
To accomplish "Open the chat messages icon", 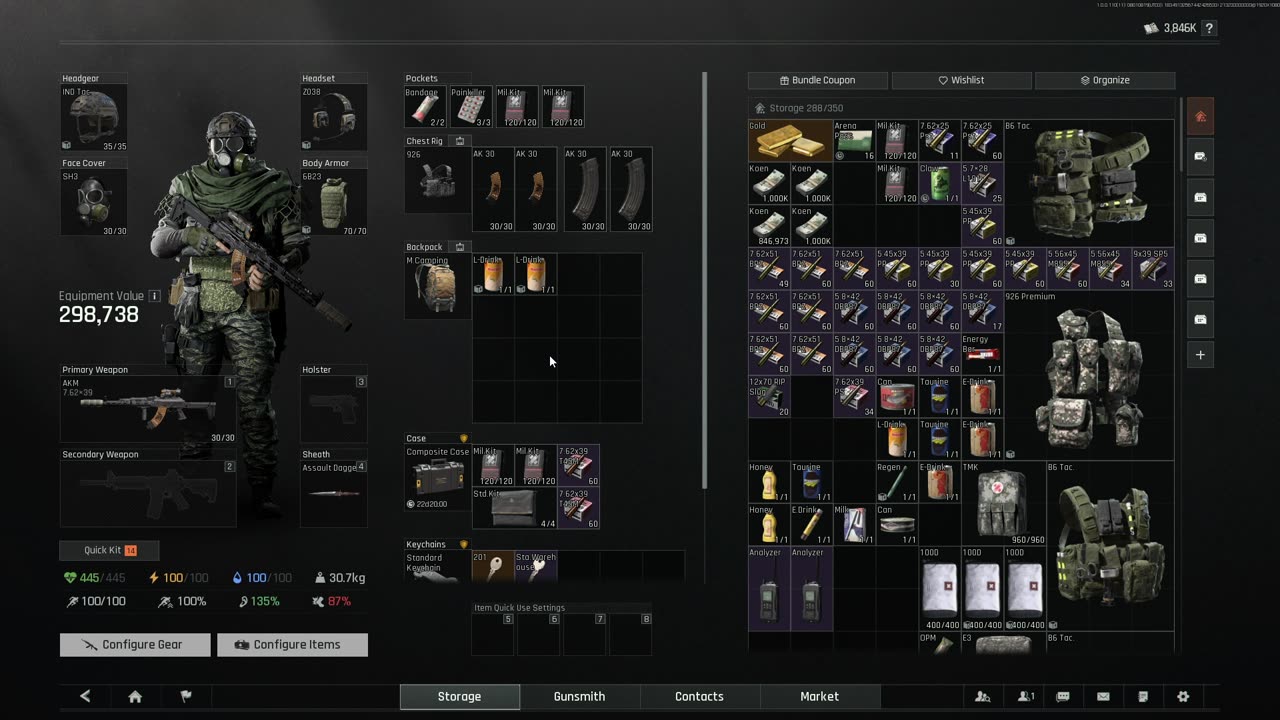I will tap(1063, 697).
